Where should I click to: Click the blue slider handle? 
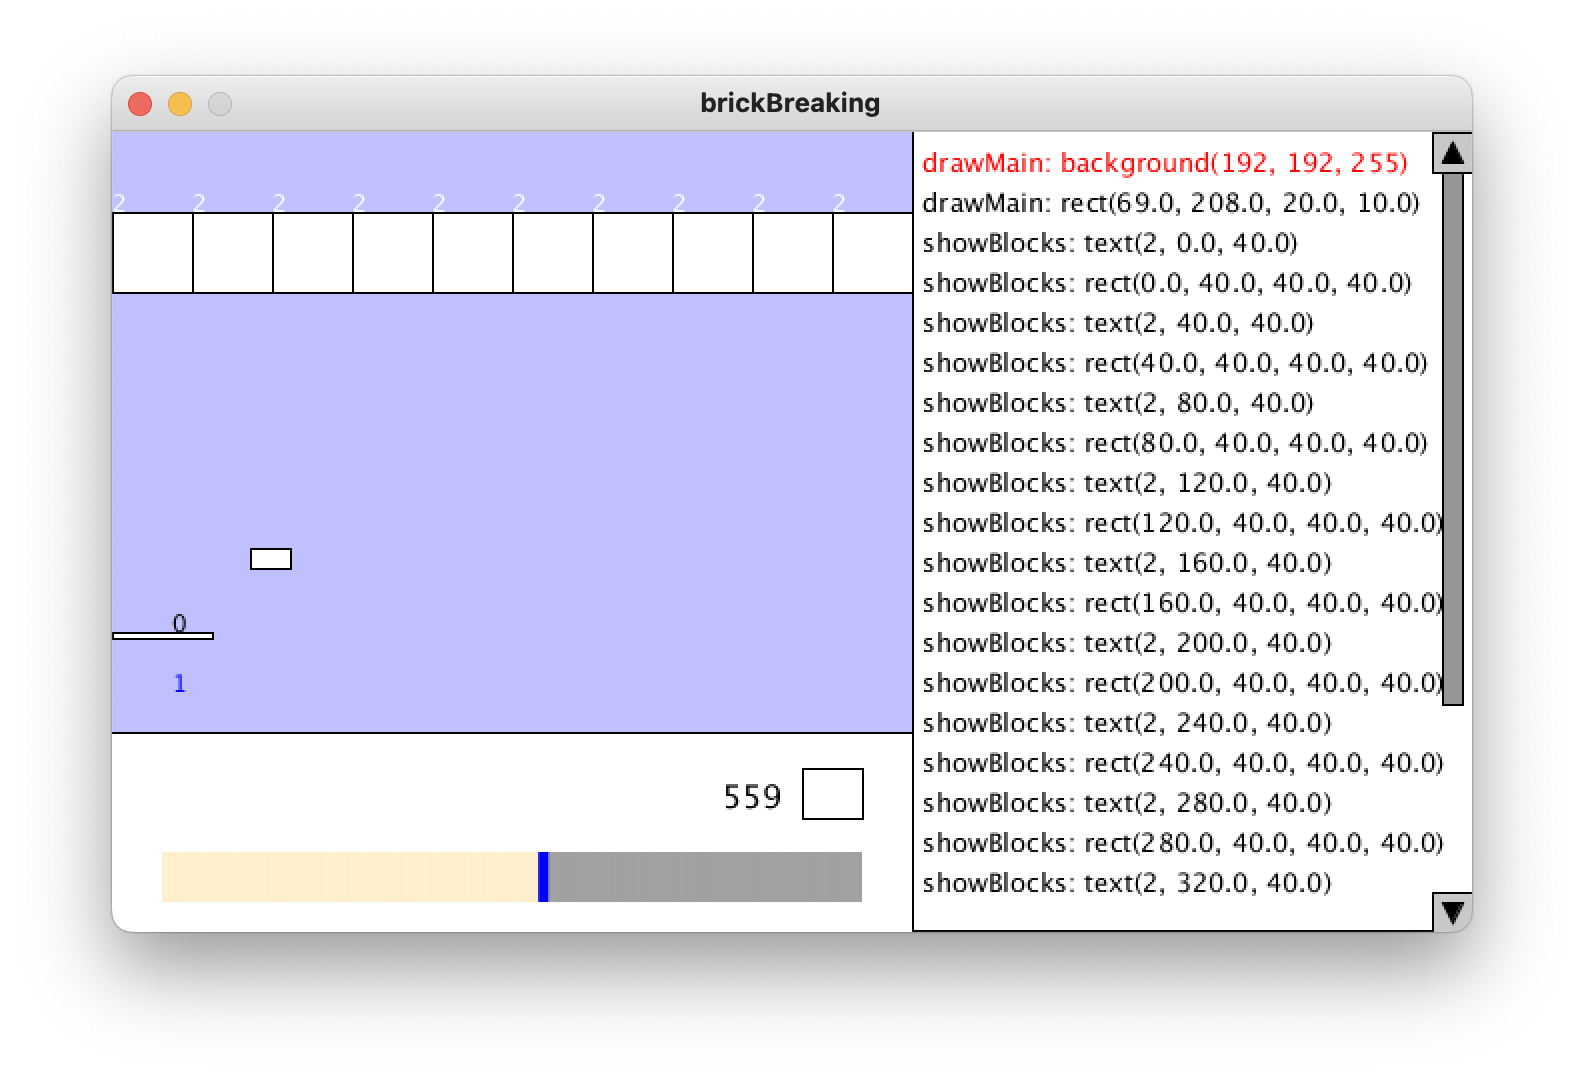tap(543, 877)
